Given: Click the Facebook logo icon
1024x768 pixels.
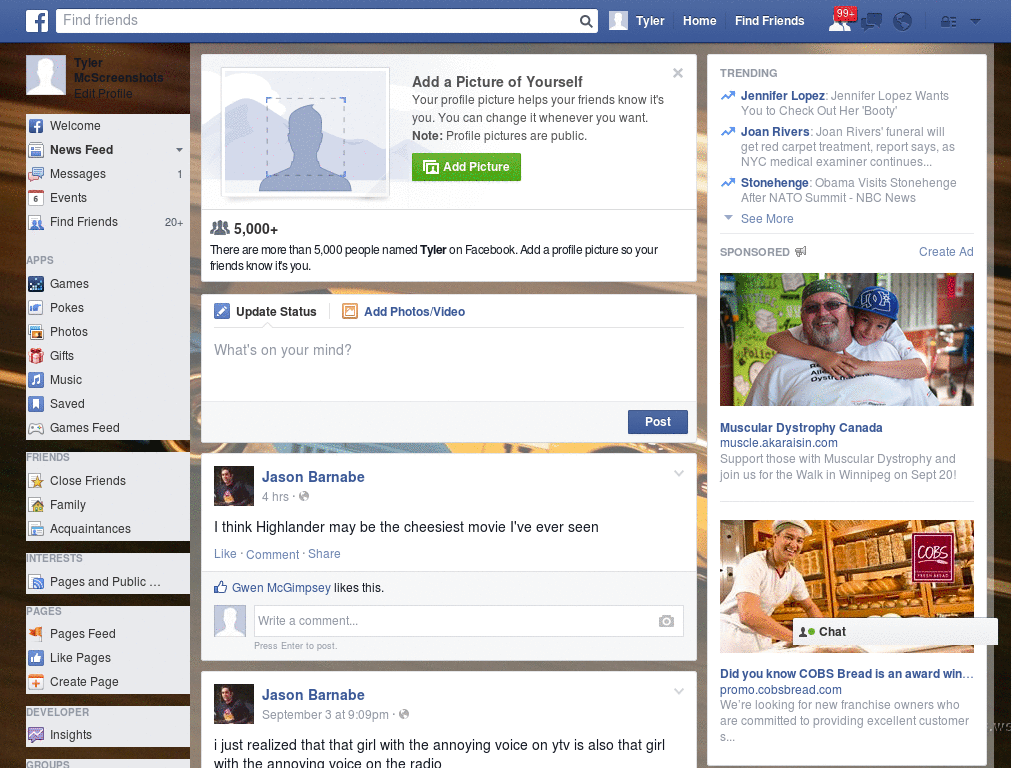Looking at the screenshot, I should (x=37, y=21).
